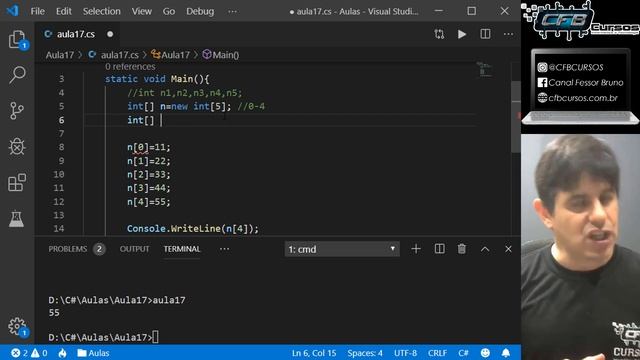Open the Explorer view in activity bar
640x360 pixels.
point(17,40)
